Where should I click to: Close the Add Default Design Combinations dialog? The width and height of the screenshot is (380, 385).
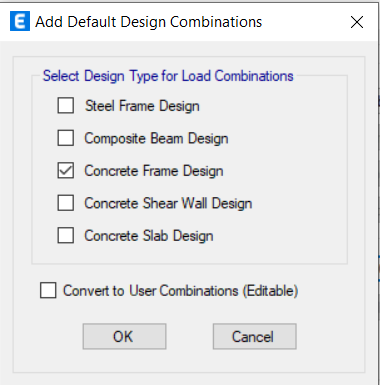click(x=357, y=22)
